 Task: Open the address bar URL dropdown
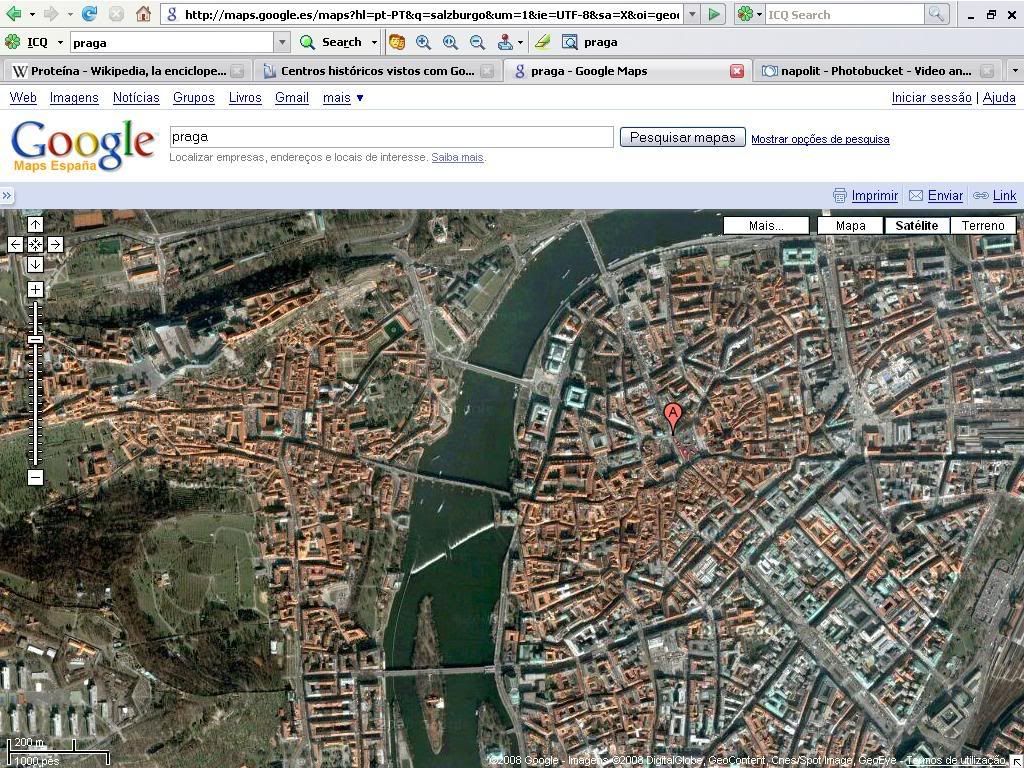tap(691, 15)
